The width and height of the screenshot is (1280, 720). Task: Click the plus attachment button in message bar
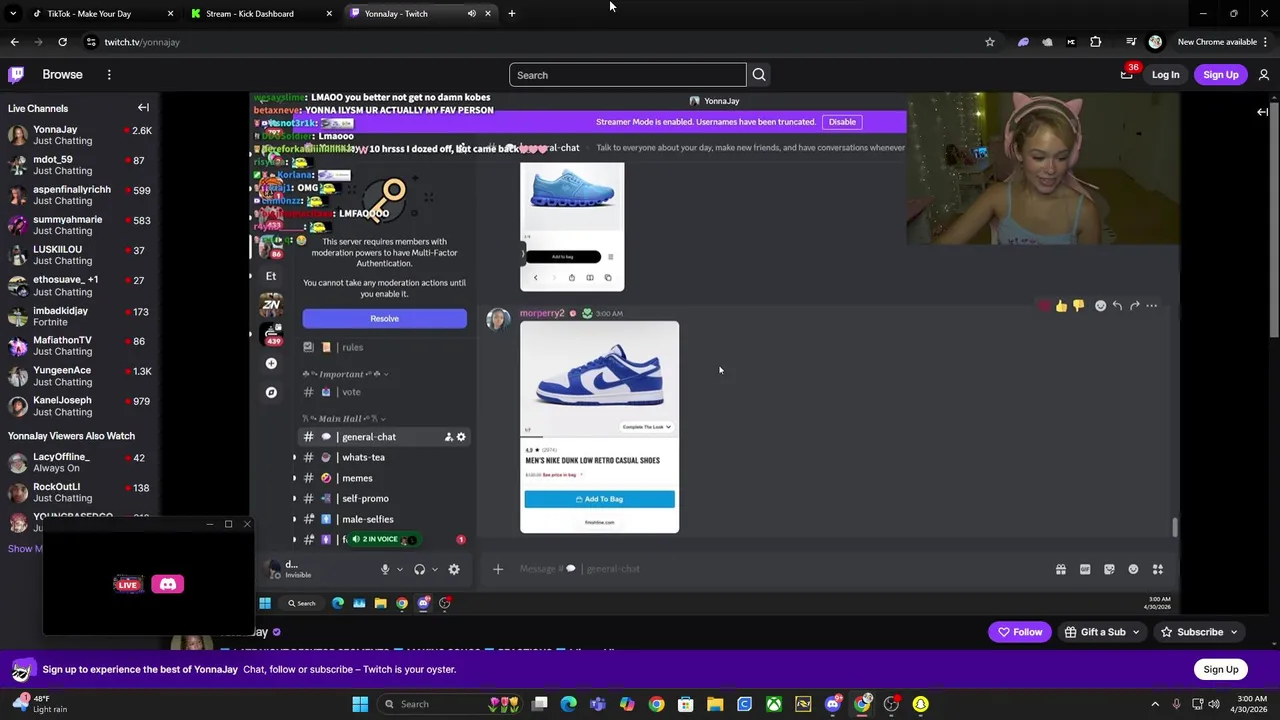coord(498,569)
